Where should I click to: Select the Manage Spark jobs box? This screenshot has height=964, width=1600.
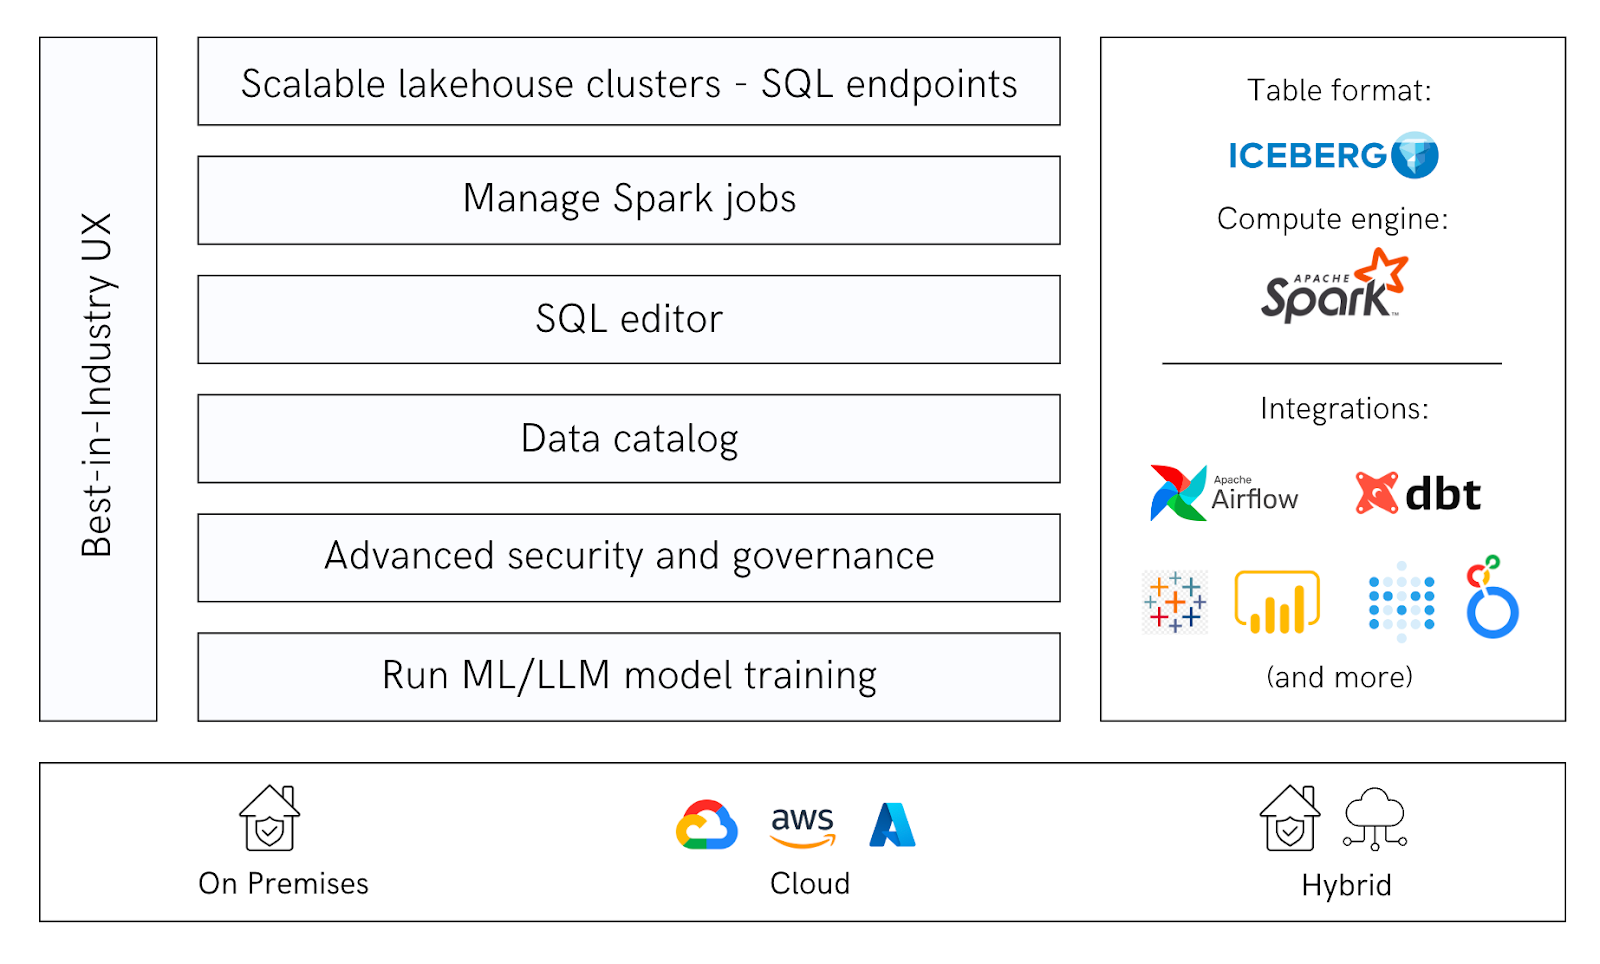click(x=629, y=200)
